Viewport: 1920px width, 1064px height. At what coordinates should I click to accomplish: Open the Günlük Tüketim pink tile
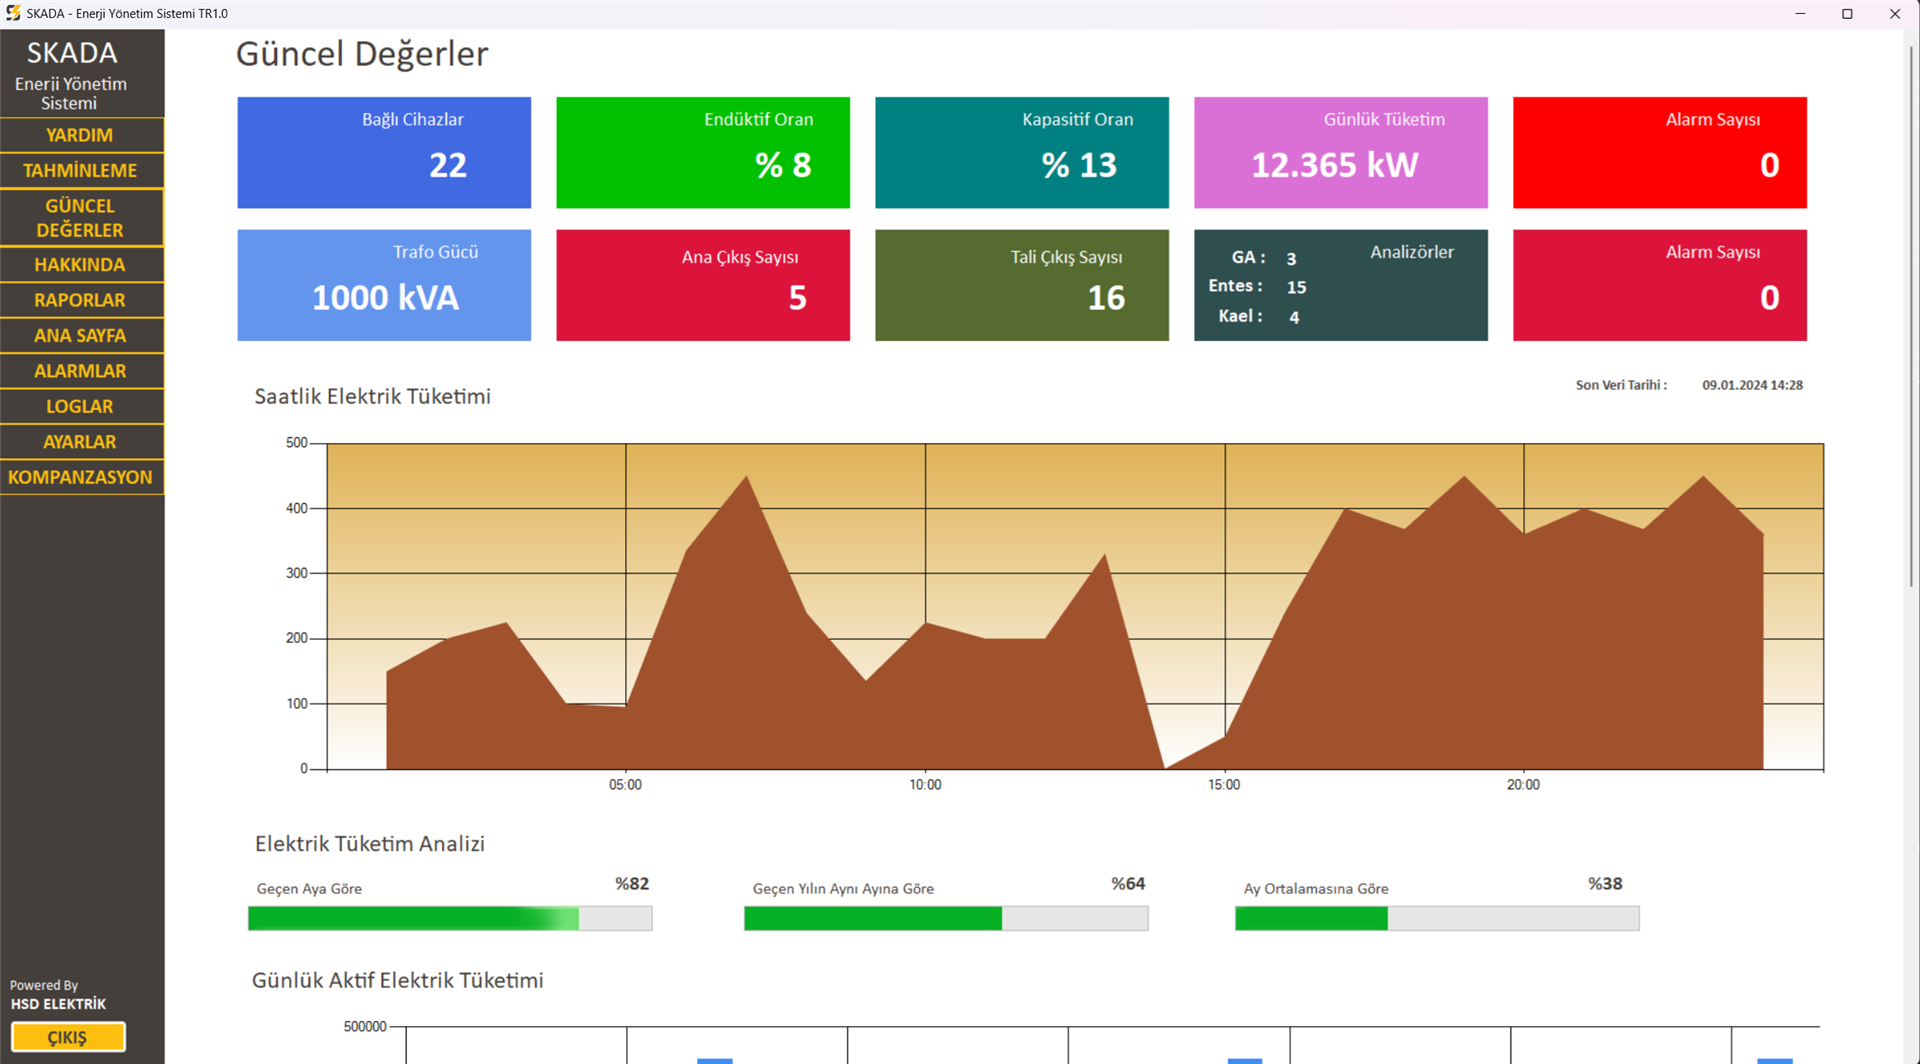click(1340, 153)
